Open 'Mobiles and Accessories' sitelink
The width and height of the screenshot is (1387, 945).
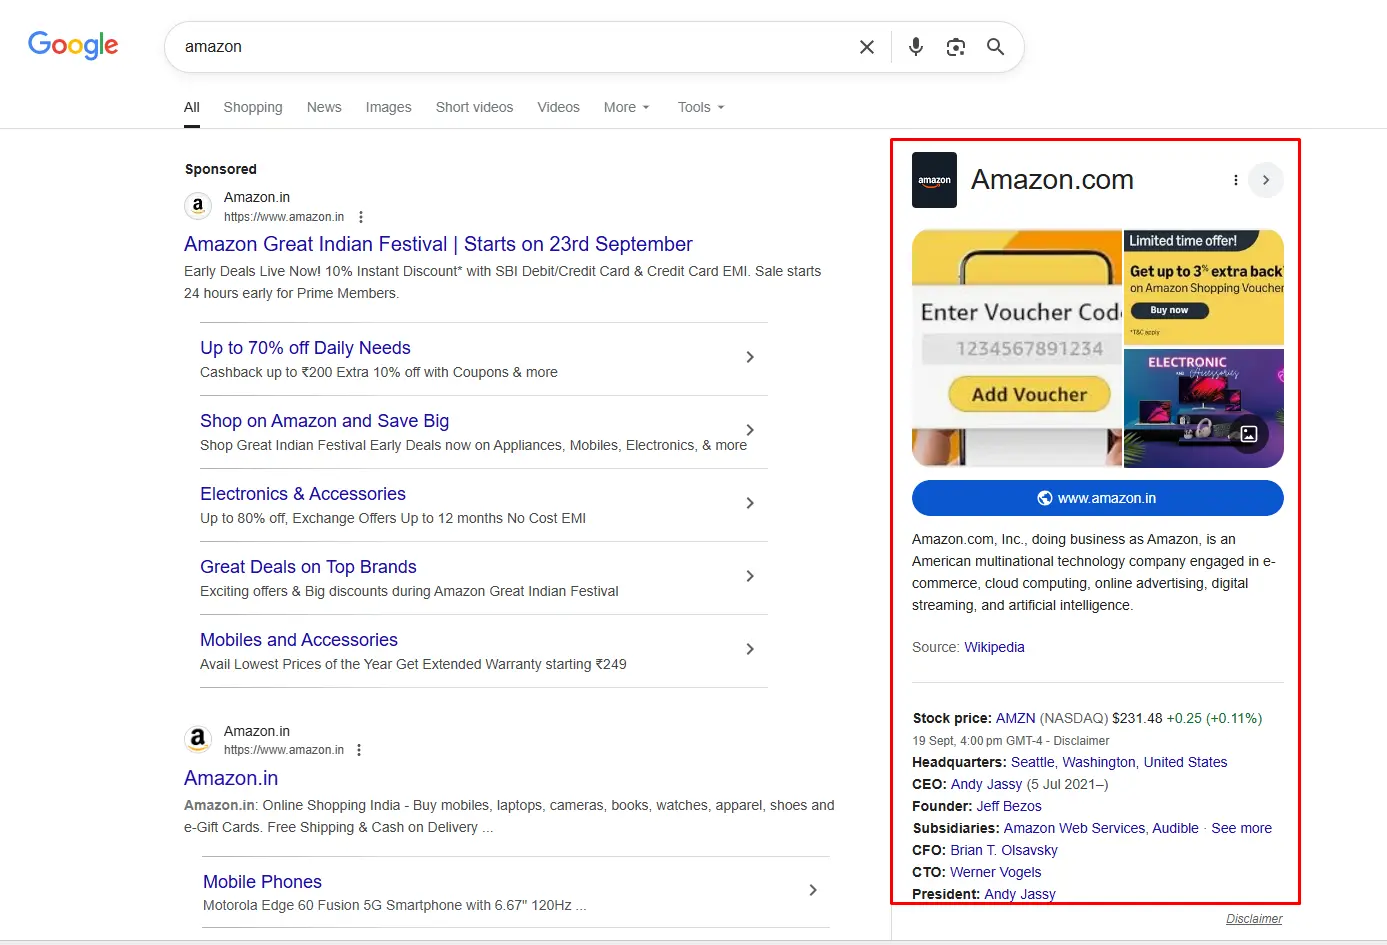pos(299,640)
